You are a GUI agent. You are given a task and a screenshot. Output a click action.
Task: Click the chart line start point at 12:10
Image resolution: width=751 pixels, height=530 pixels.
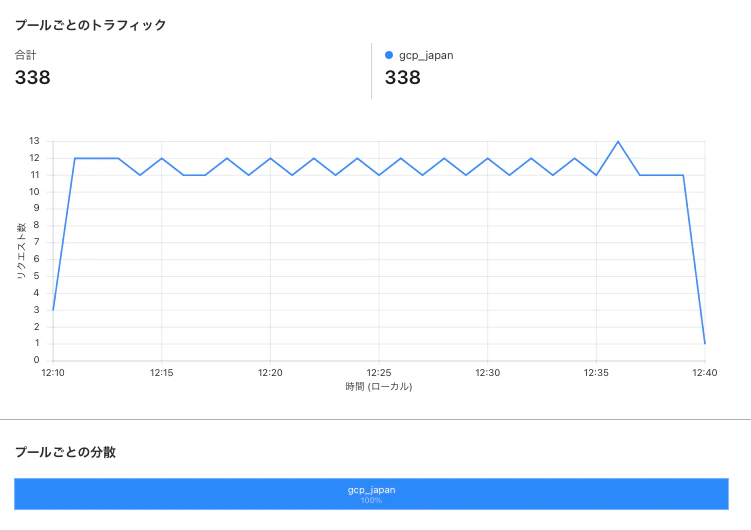point(53,310)
